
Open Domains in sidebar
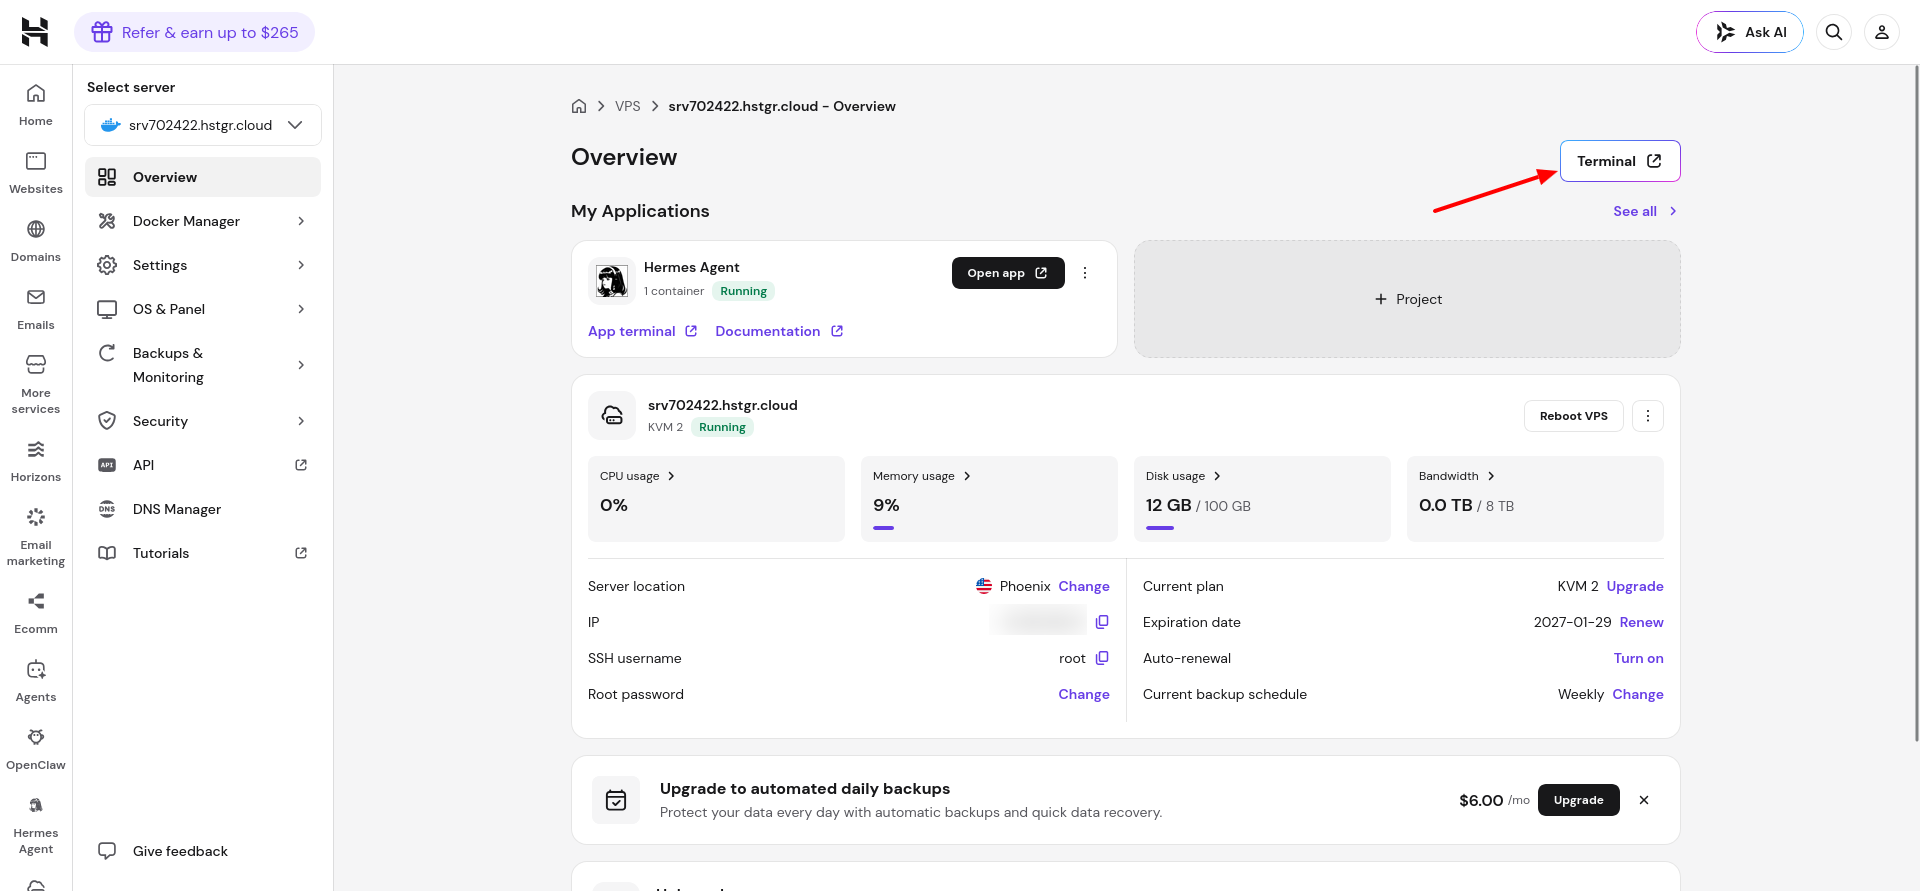pyautogui.click(x=36, y=241)
